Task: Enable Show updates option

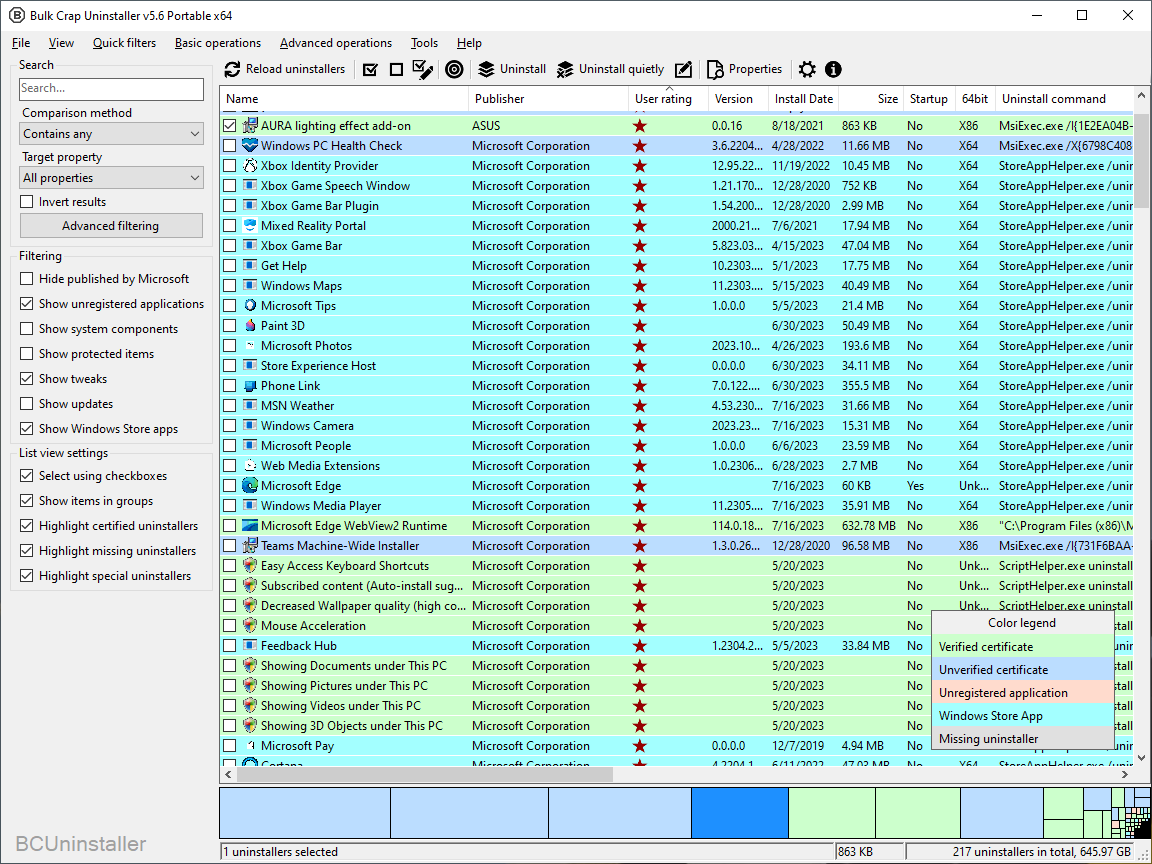Action: click(x=27, y=403)
